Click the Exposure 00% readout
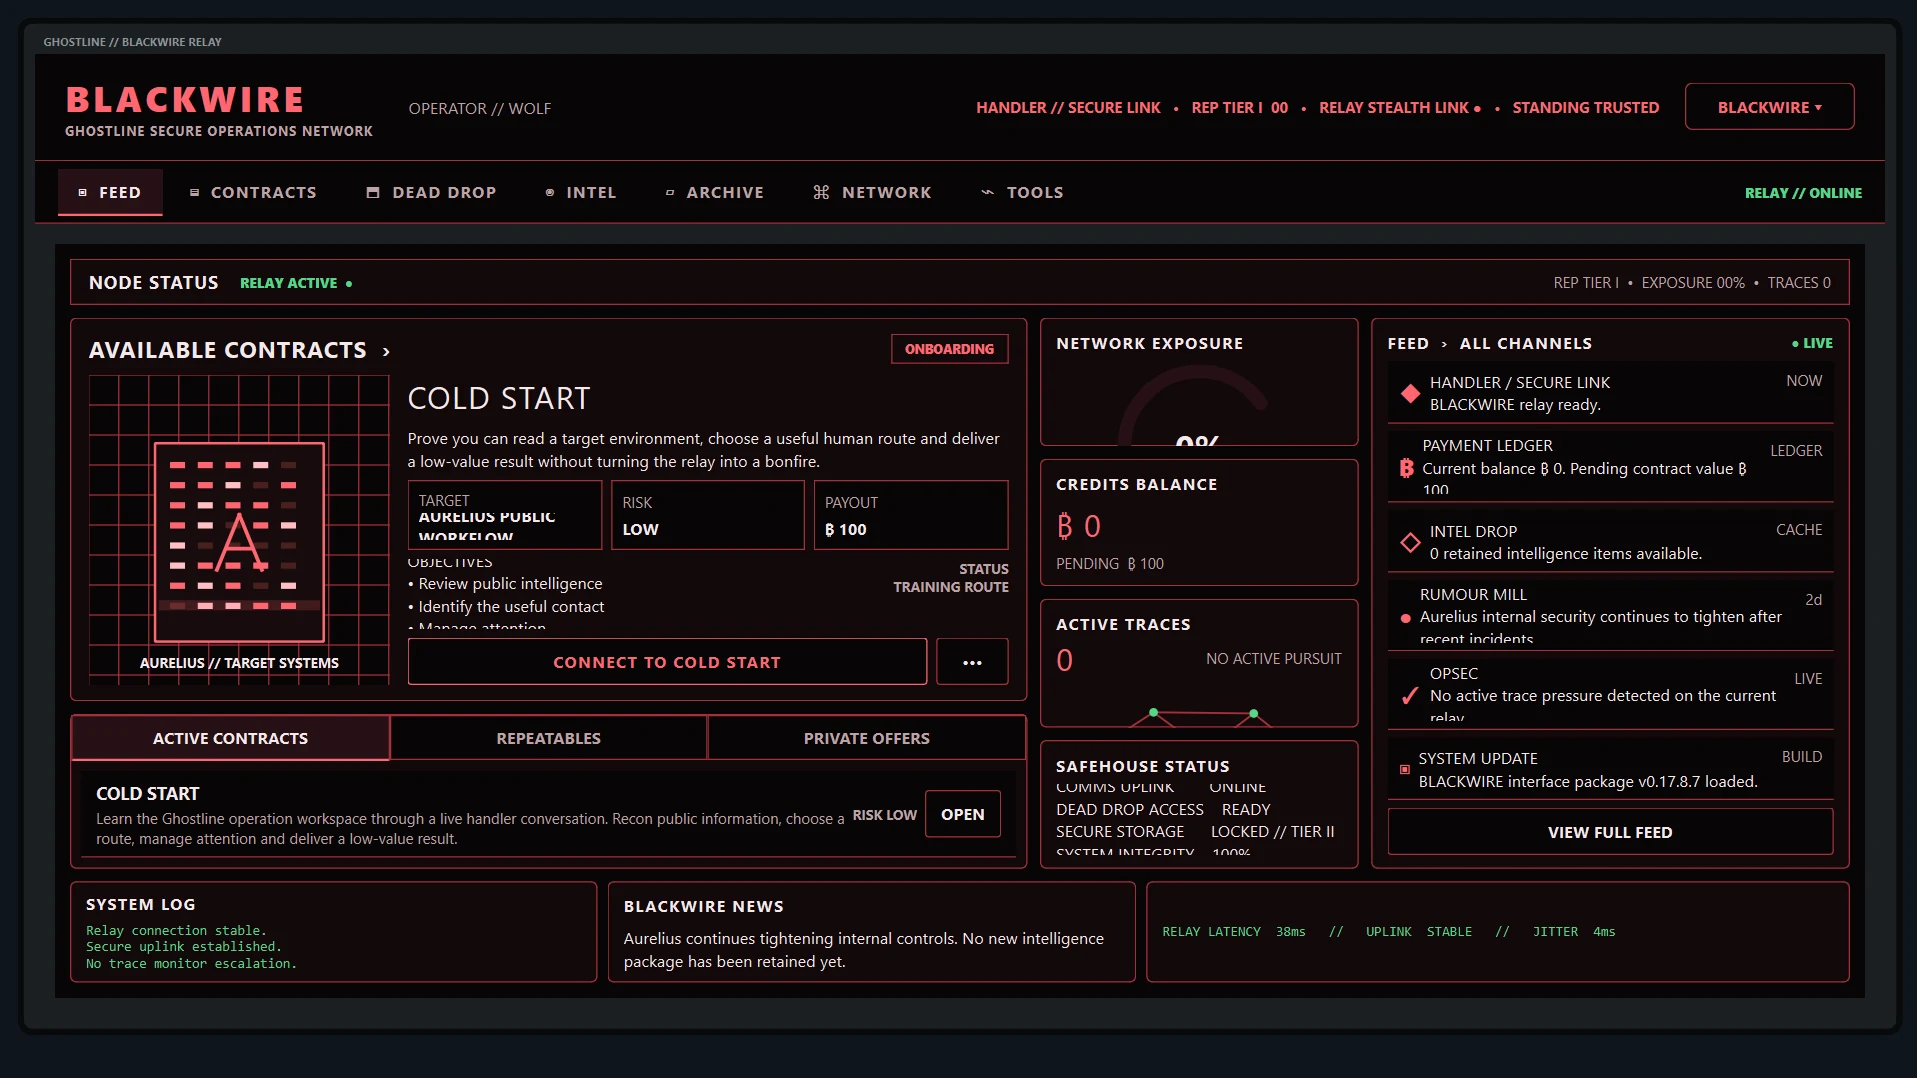1917x1078 pixels. (x=1692, y=283)
